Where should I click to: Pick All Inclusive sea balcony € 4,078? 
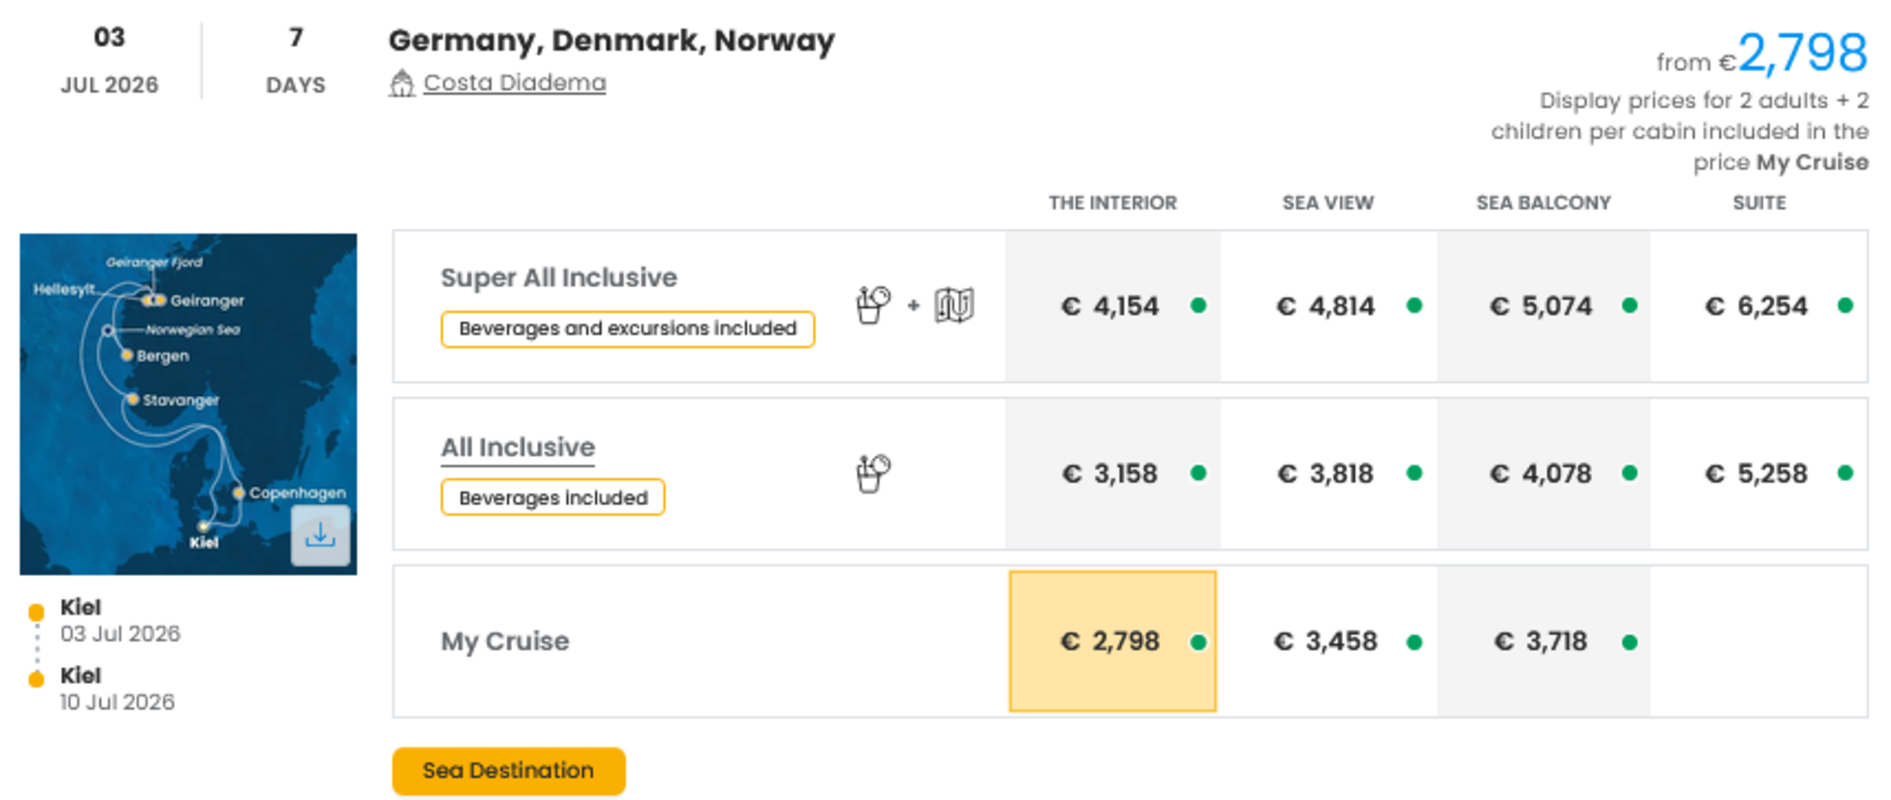tap(1541, 473)
